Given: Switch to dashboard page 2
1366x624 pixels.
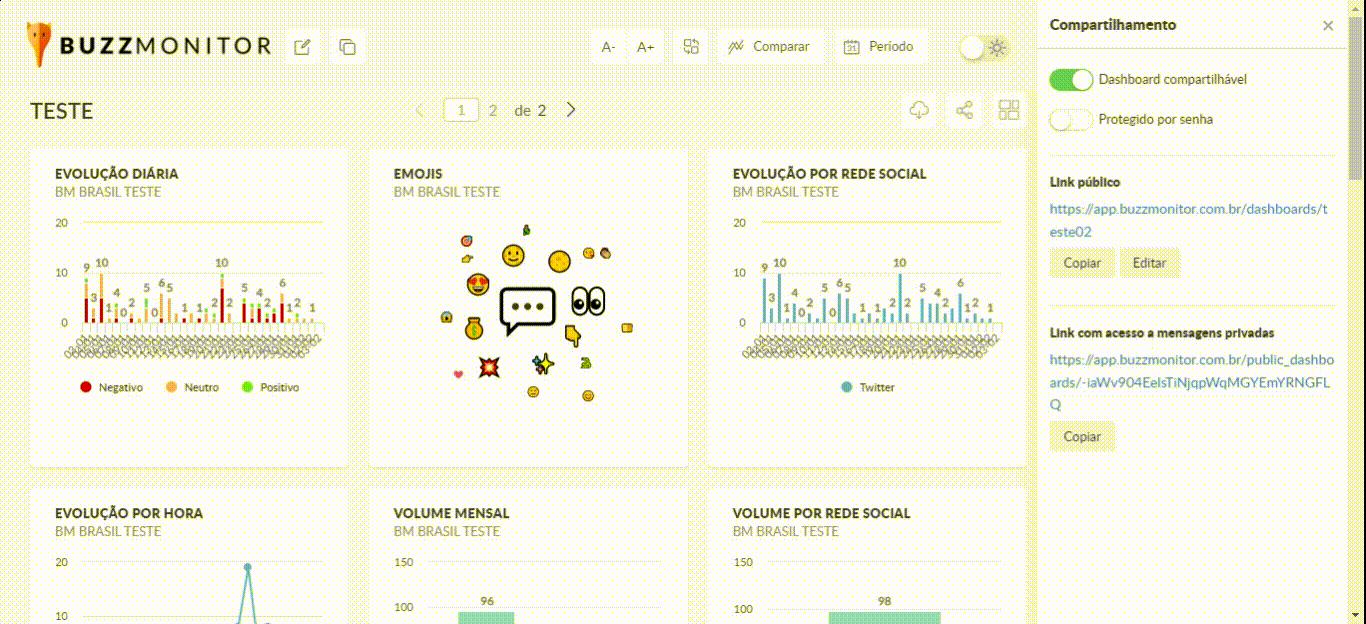Looking at the screenshot, I should [493, 111].
